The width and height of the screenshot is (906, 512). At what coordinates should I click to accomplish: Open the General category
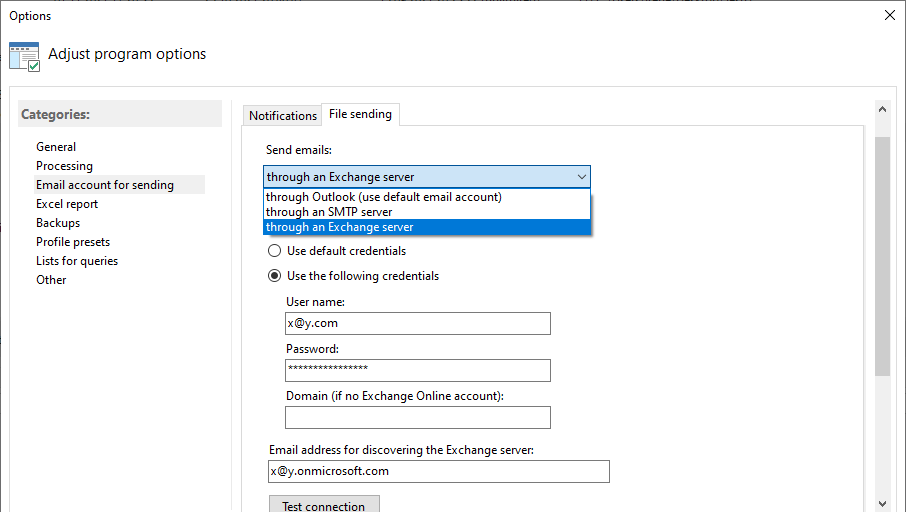pyautogui.click(x=56, y=147)
